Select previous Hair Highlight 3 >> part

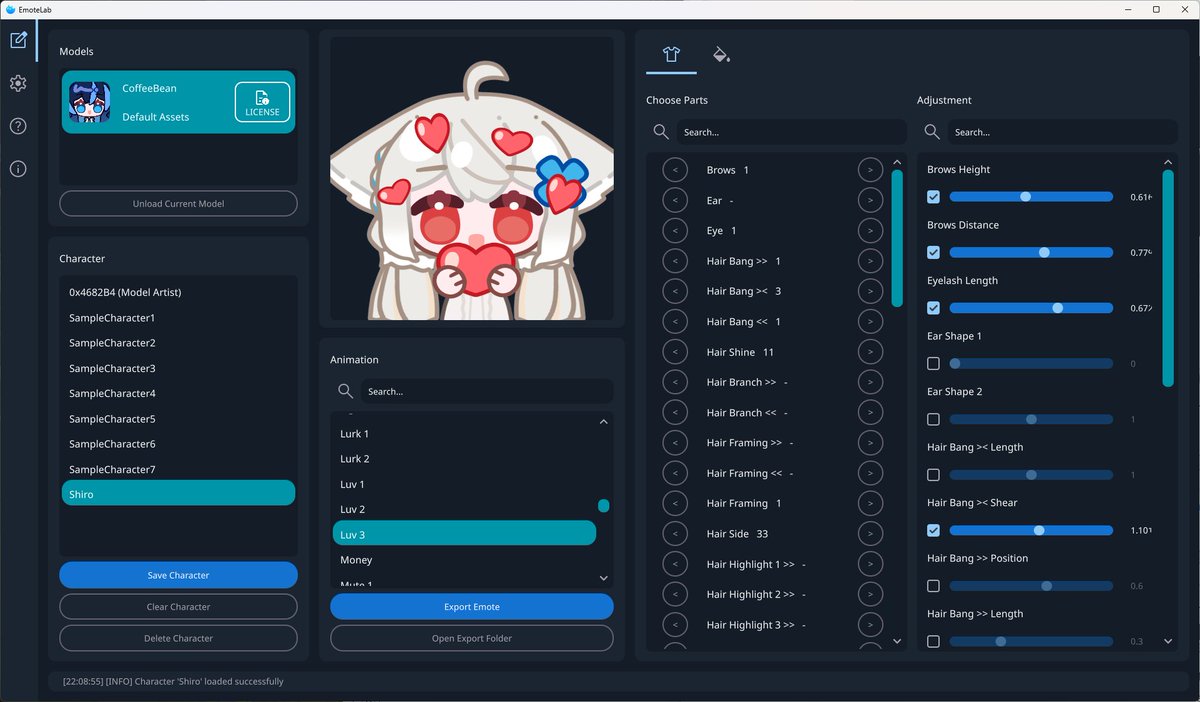675,624
